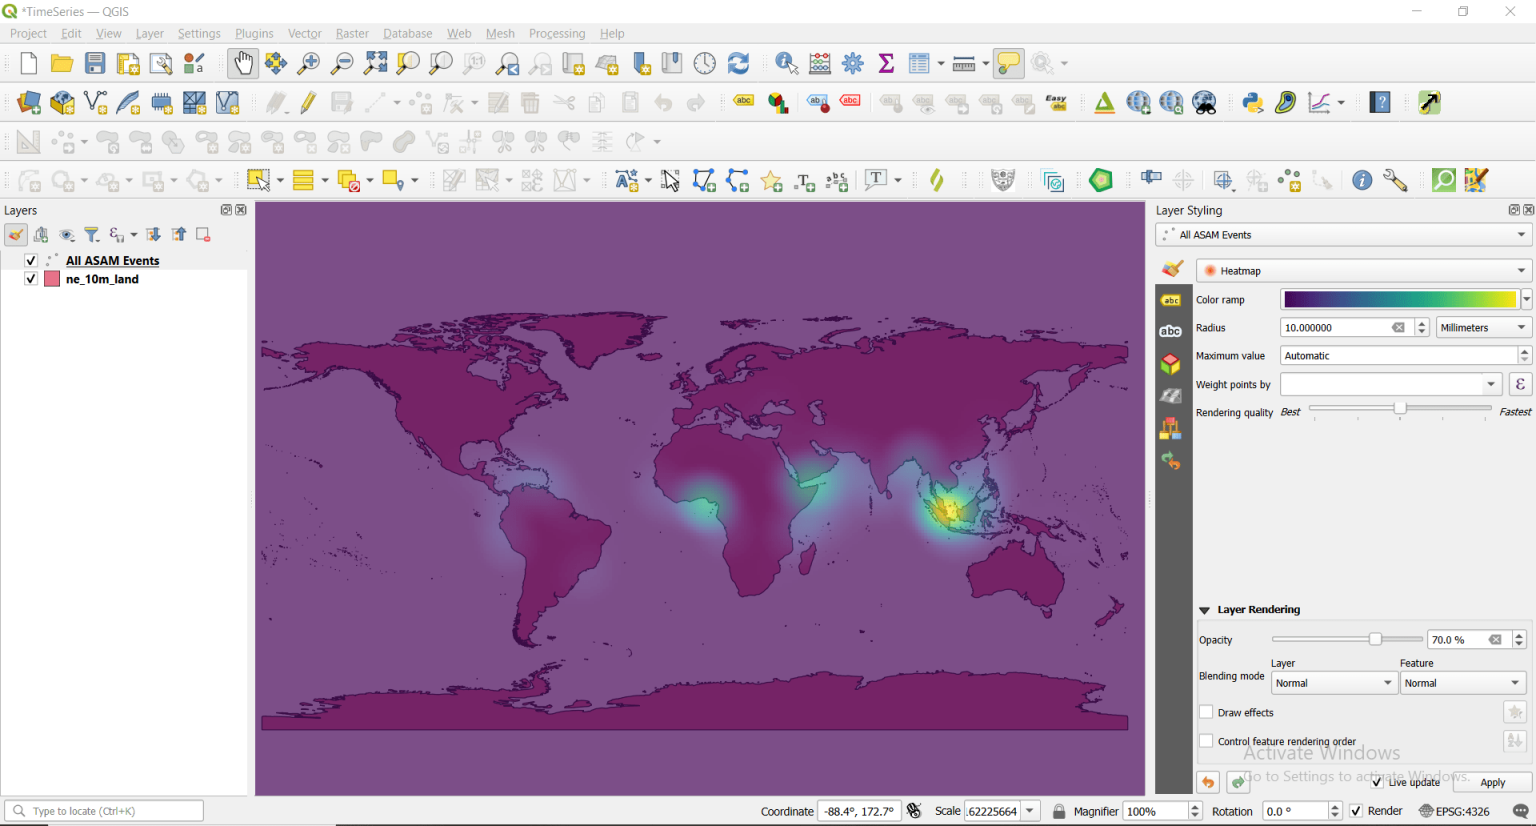Click the Refresh map icon
1536x826 pixels.
point(738,62)
